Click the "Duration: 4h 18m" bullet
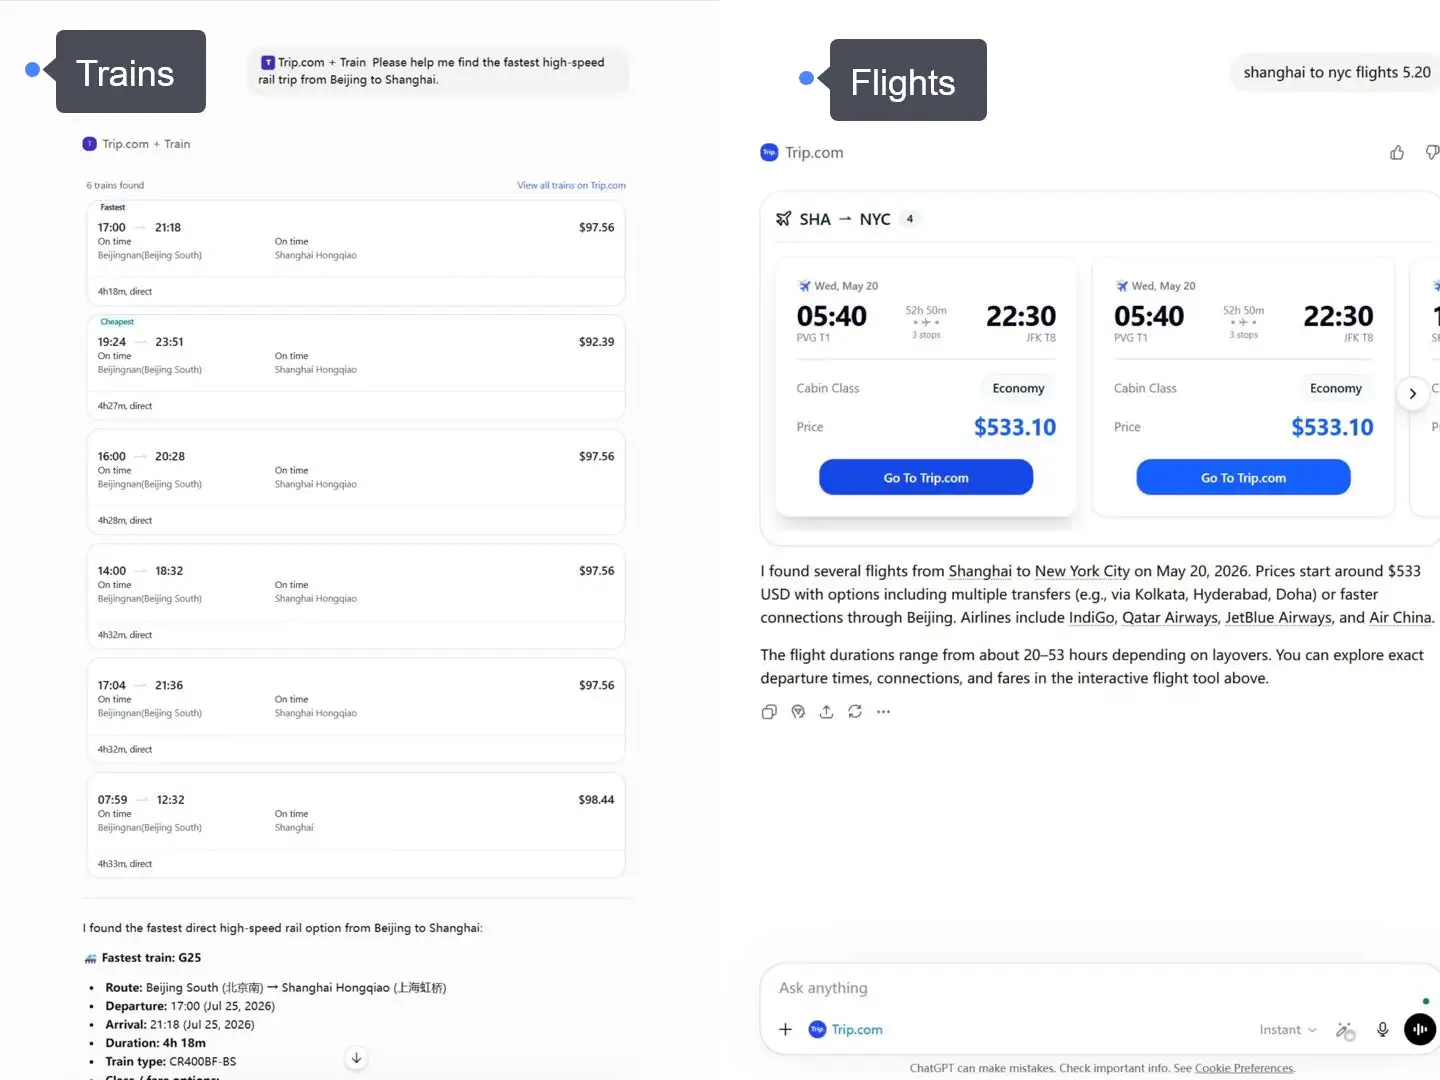Screen dimensions: 1440x1080 156,1043
